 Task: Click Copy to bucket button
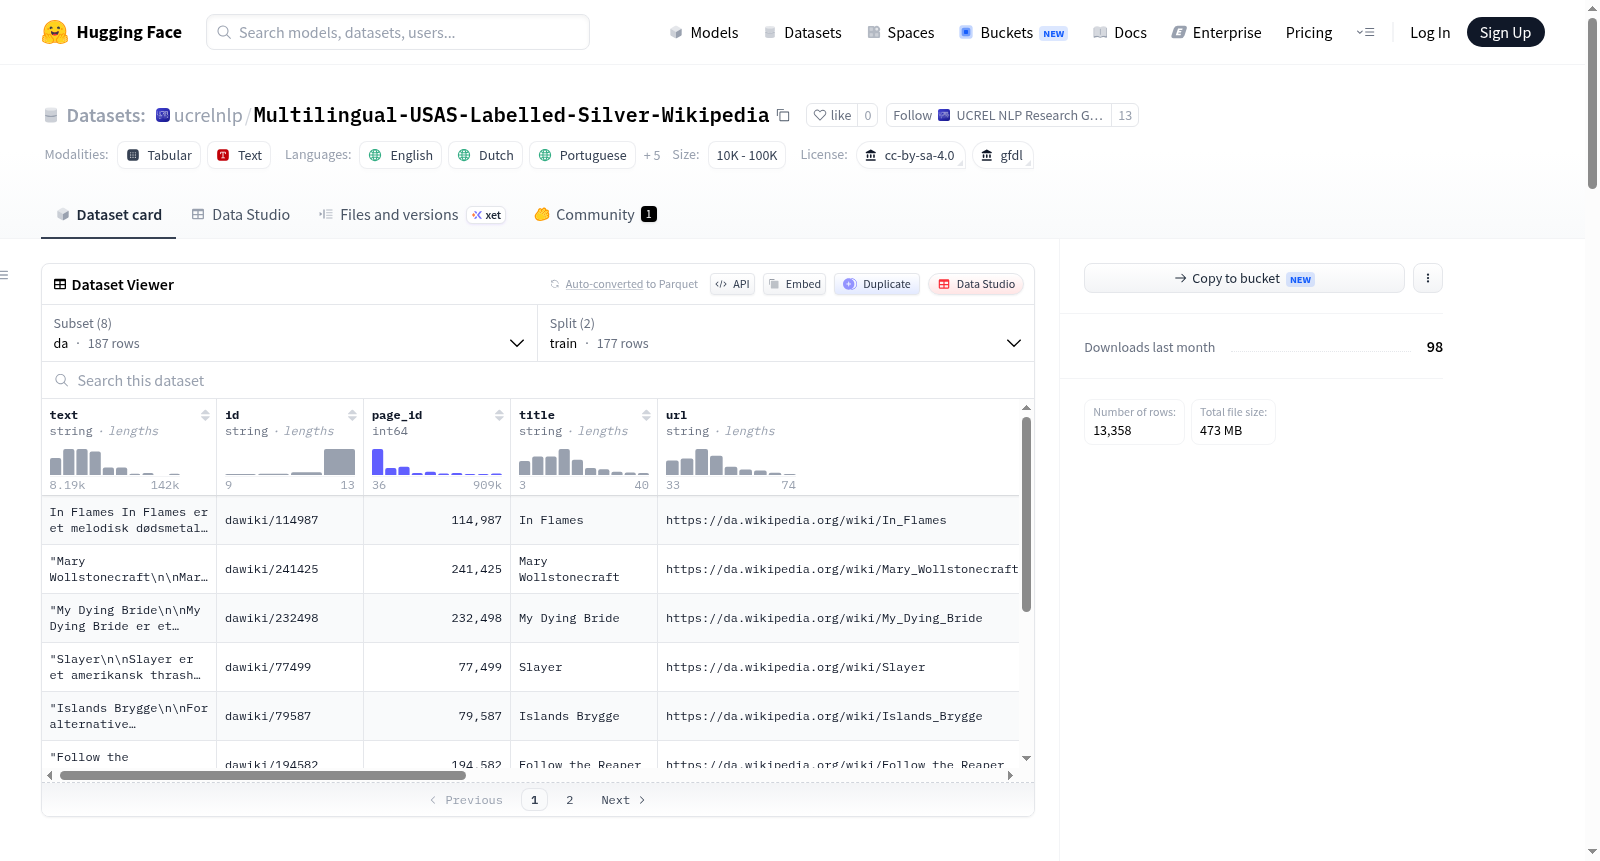pos(1244,278)
